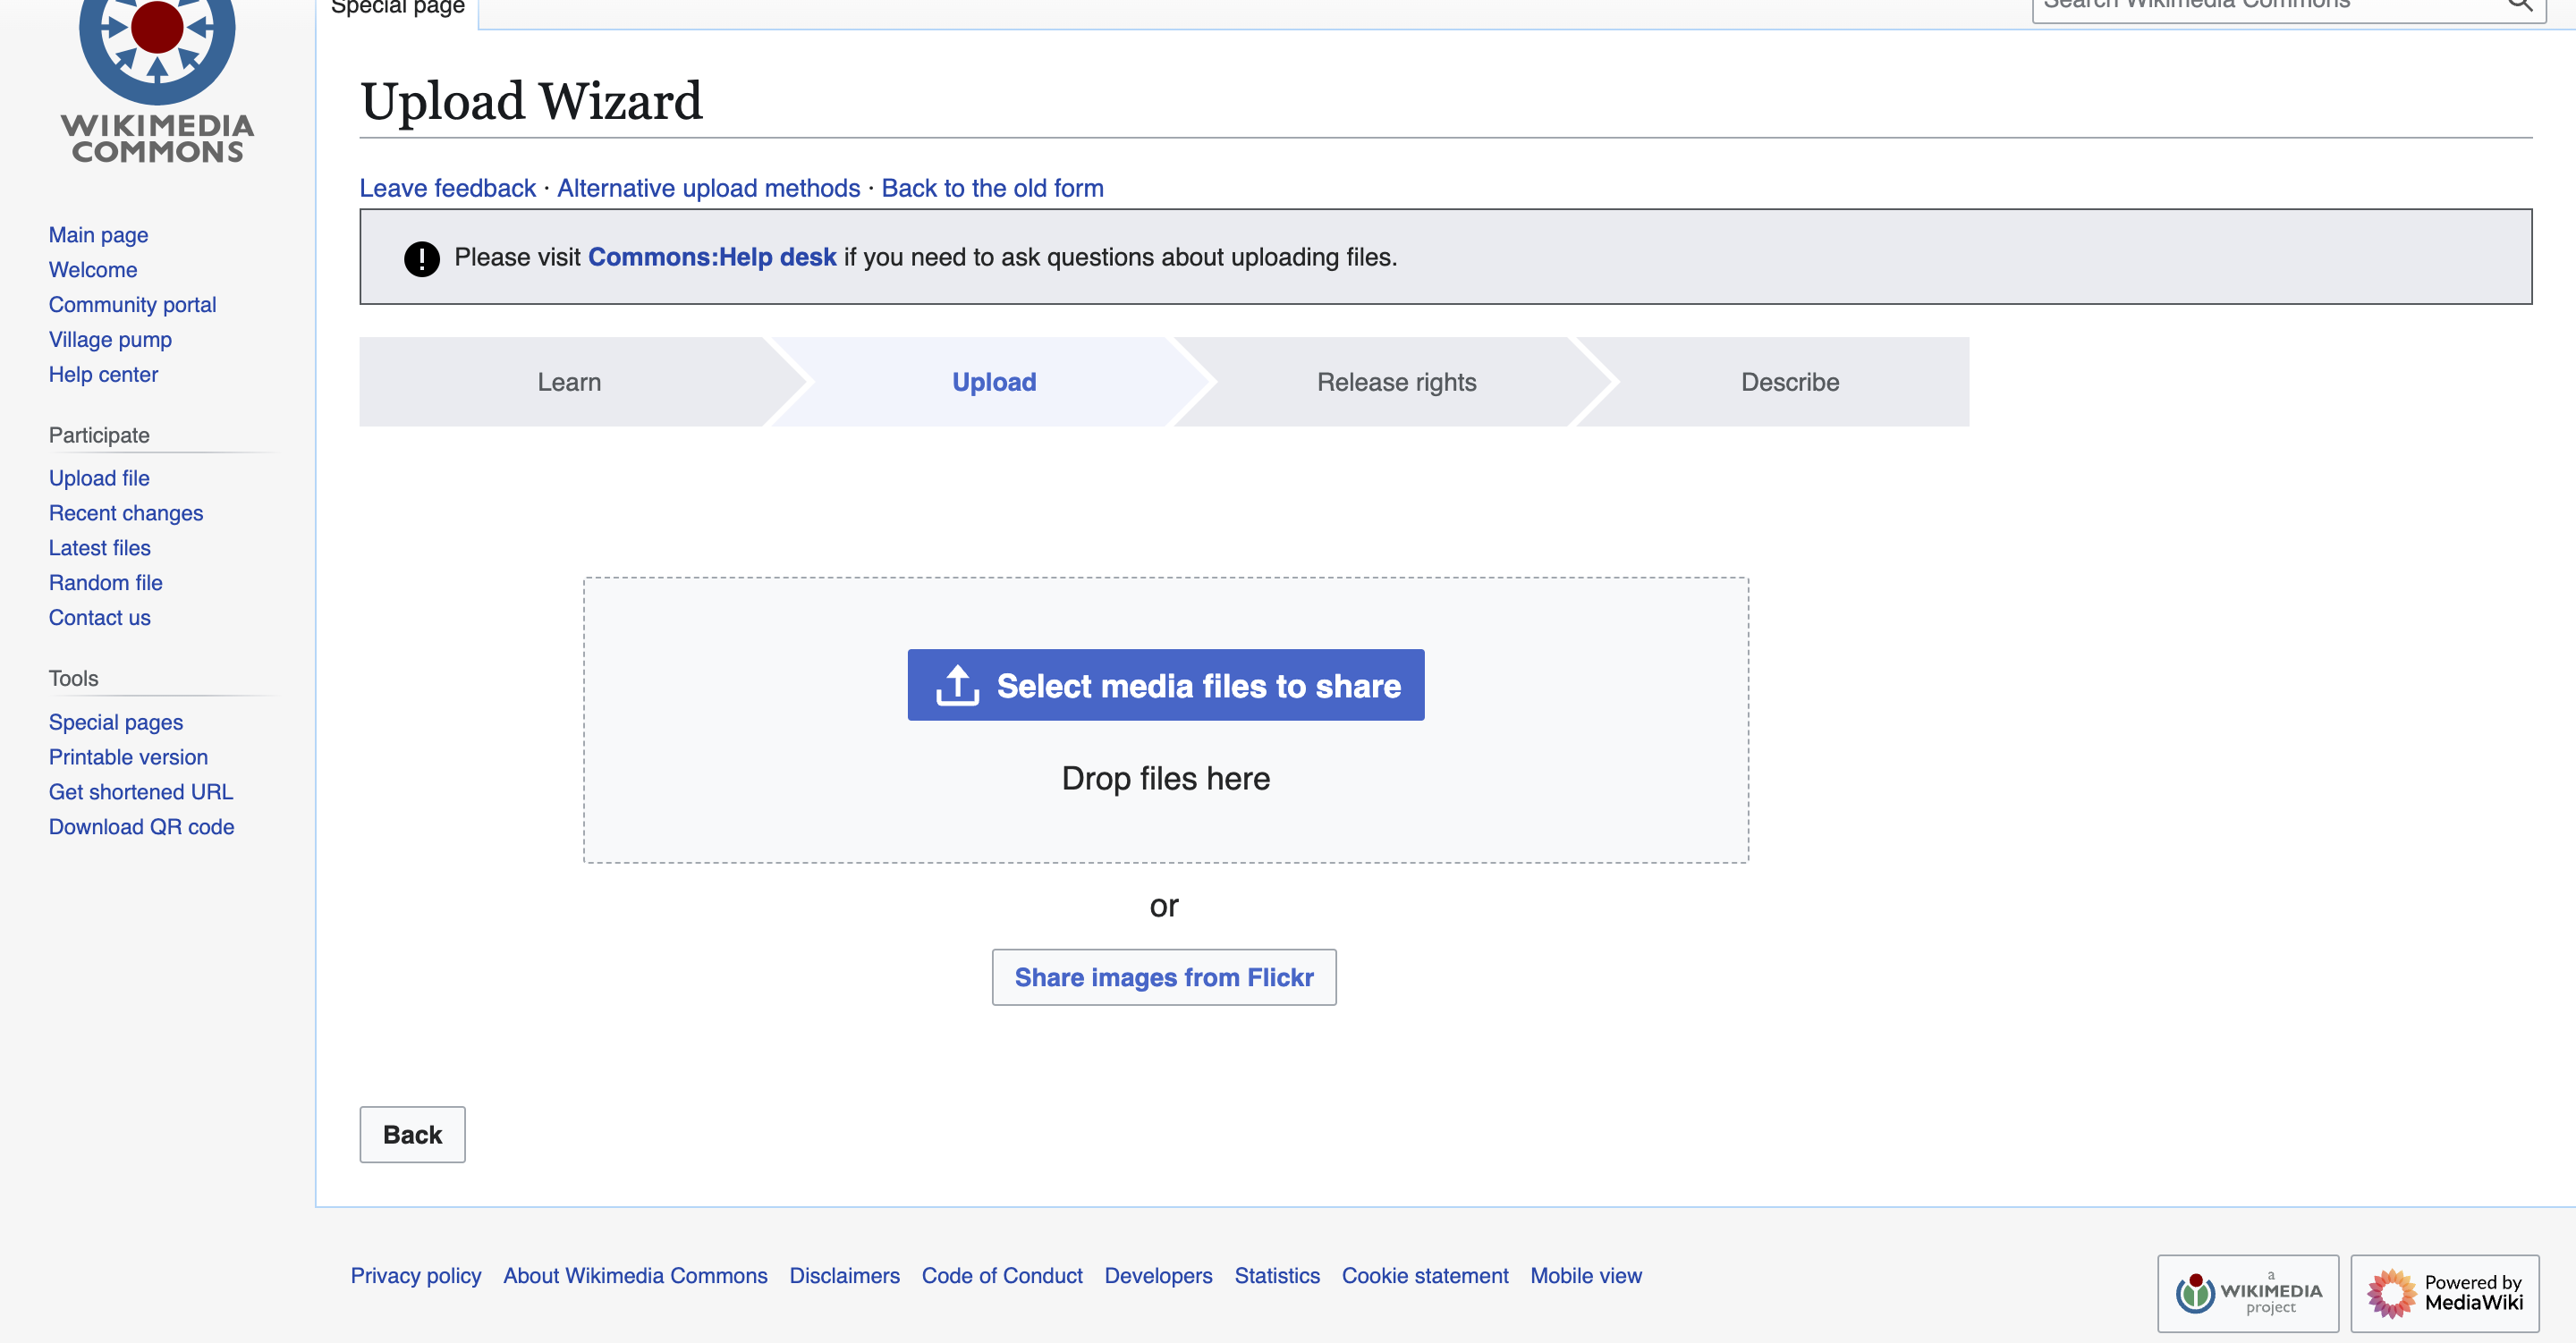This screenshot has height=1343, width=2576.
Task: Switch to the Learn step
Action: click(569, 382)
